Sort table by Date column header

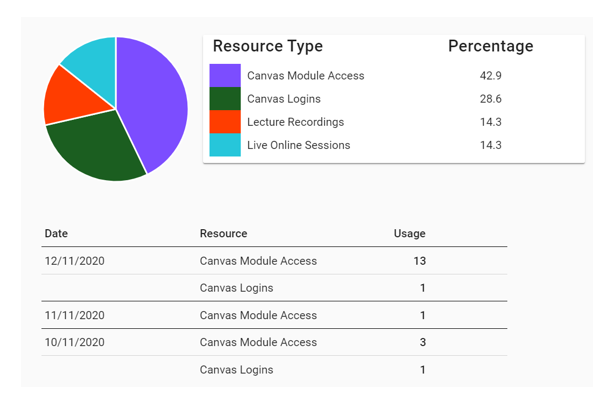point(56,234)
